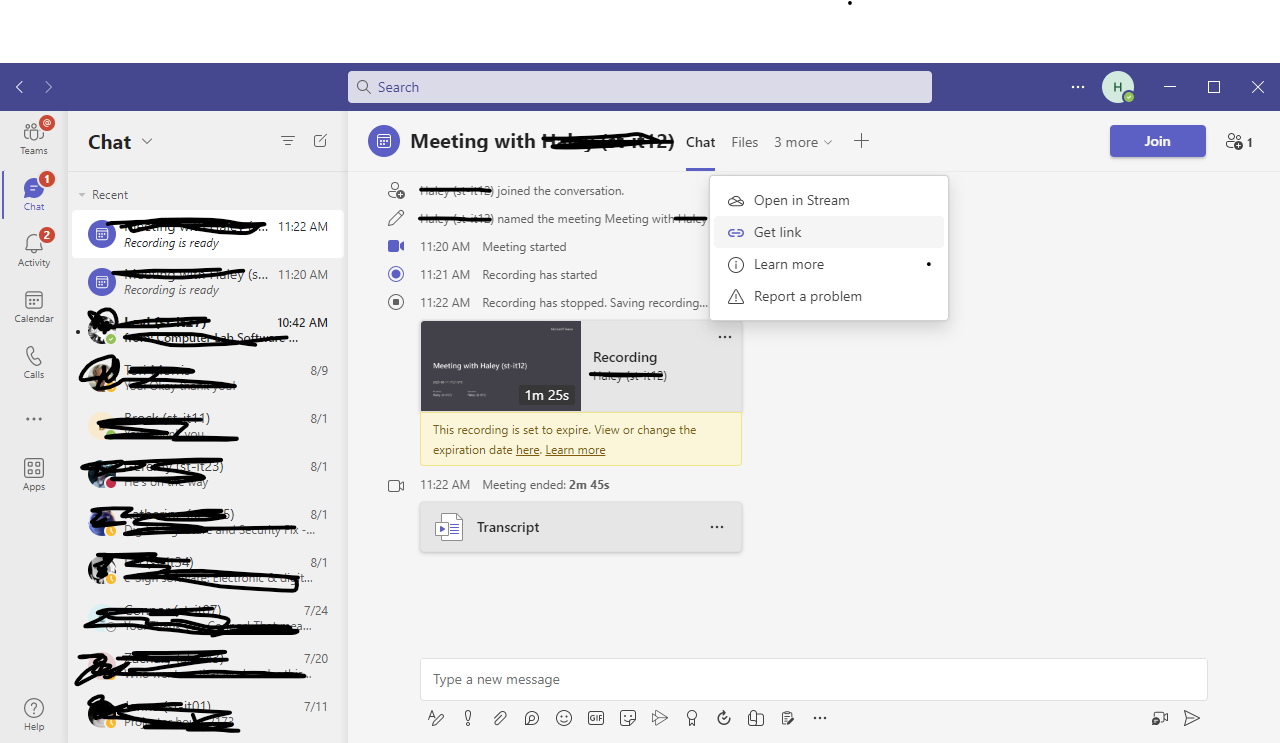Open the 10:42 AM chat
Viewport: 1280px width, 743px height.
pos(208,330)
